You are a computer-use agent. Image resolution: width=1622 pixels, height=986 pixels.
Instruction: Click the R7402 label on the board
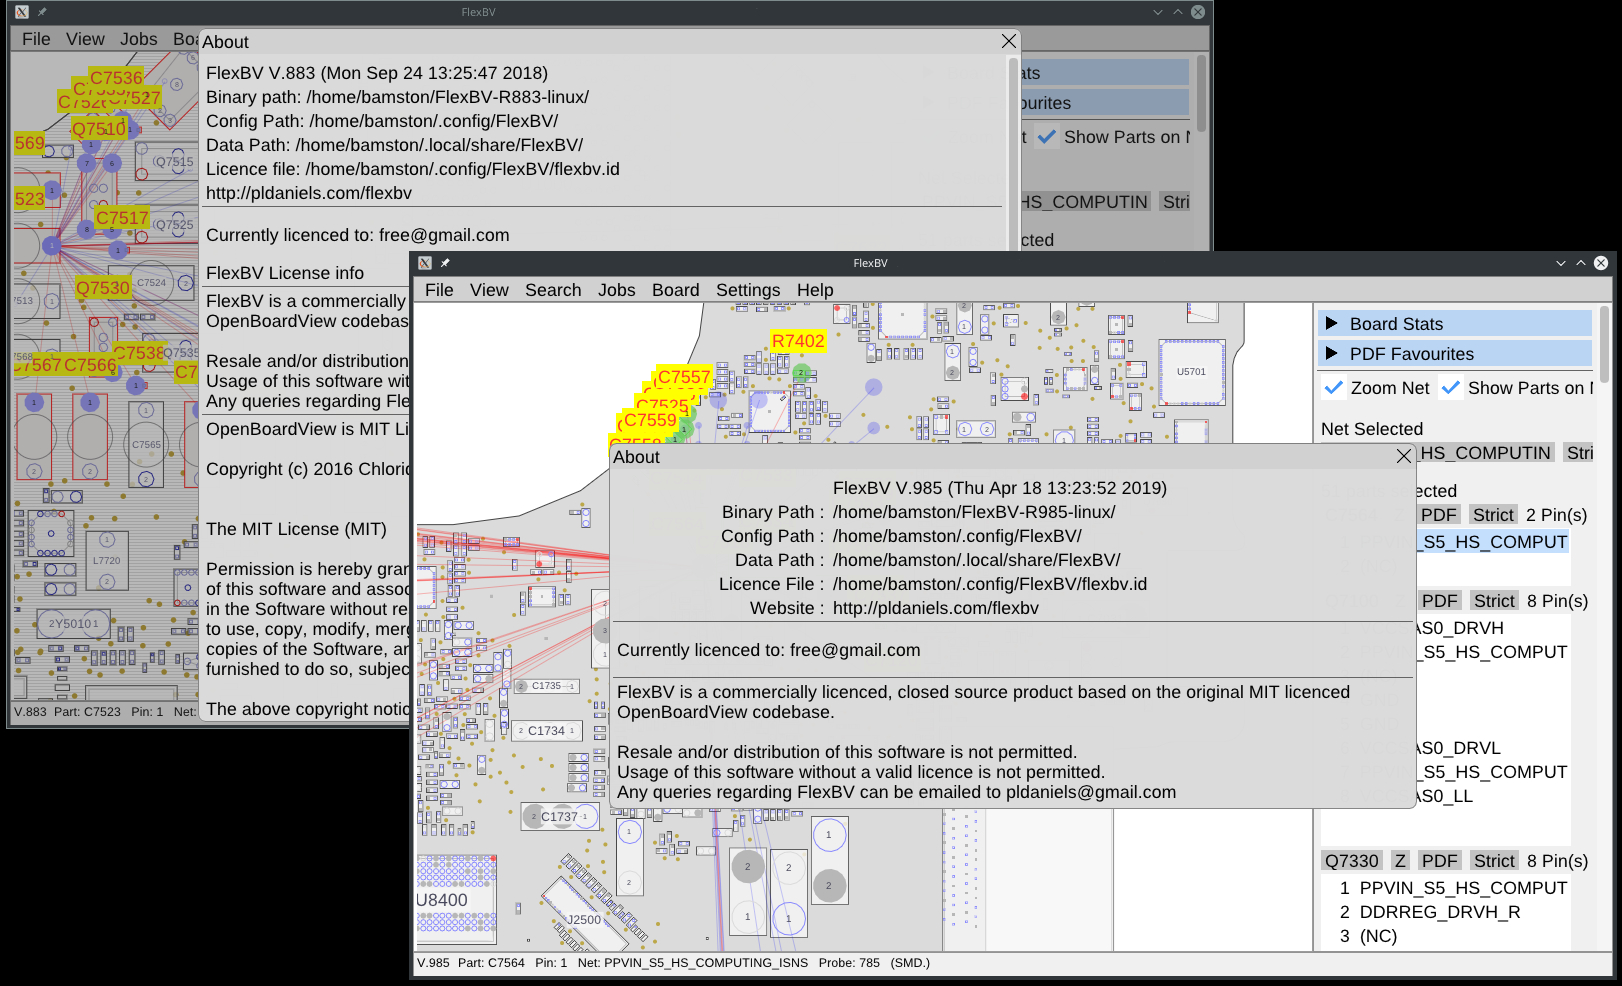point(798,341)
